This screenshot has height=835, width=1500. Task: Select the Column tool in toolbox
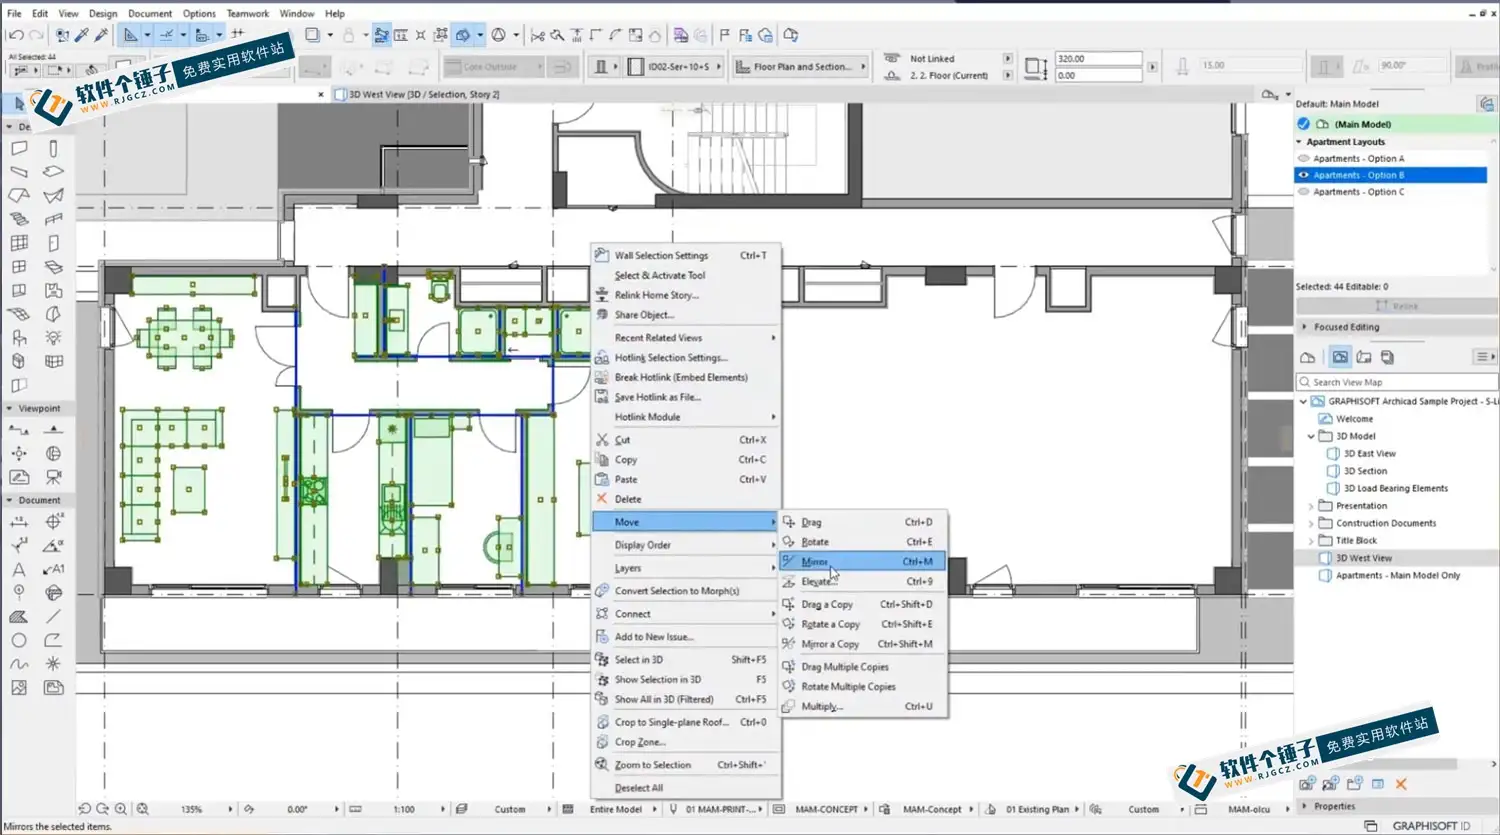53,148
